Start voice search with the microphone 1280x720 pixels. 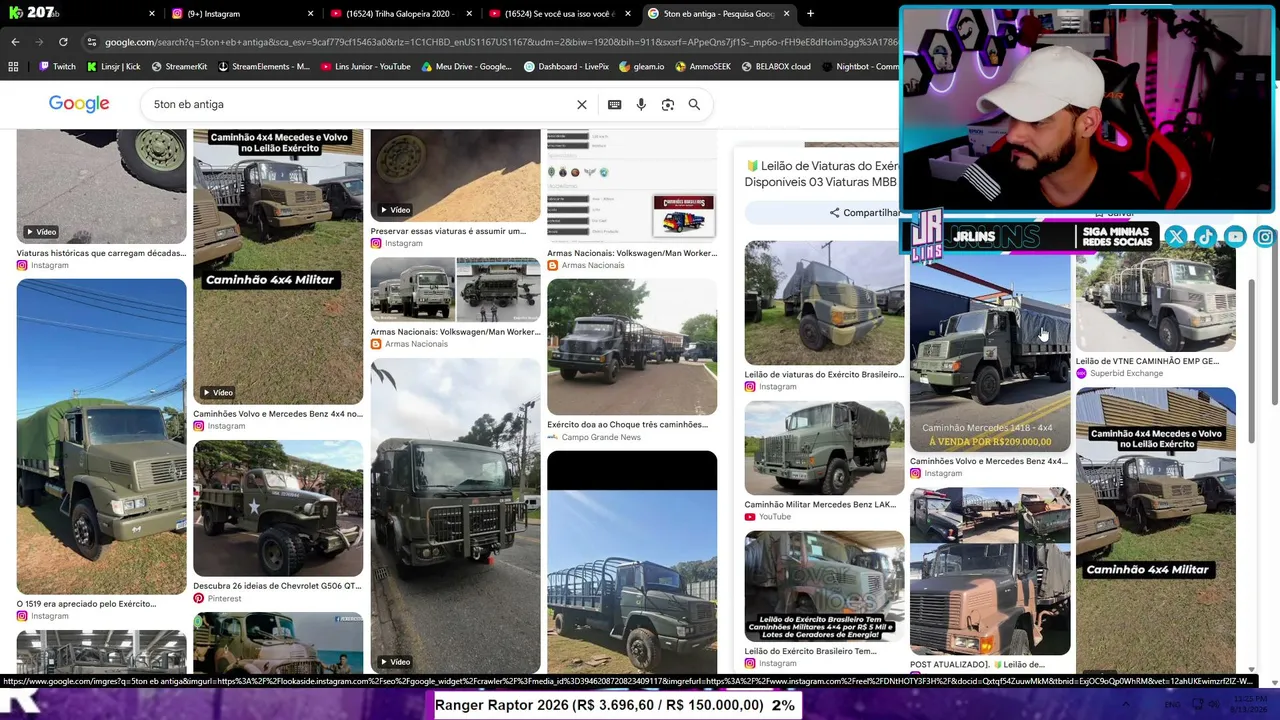641,104
